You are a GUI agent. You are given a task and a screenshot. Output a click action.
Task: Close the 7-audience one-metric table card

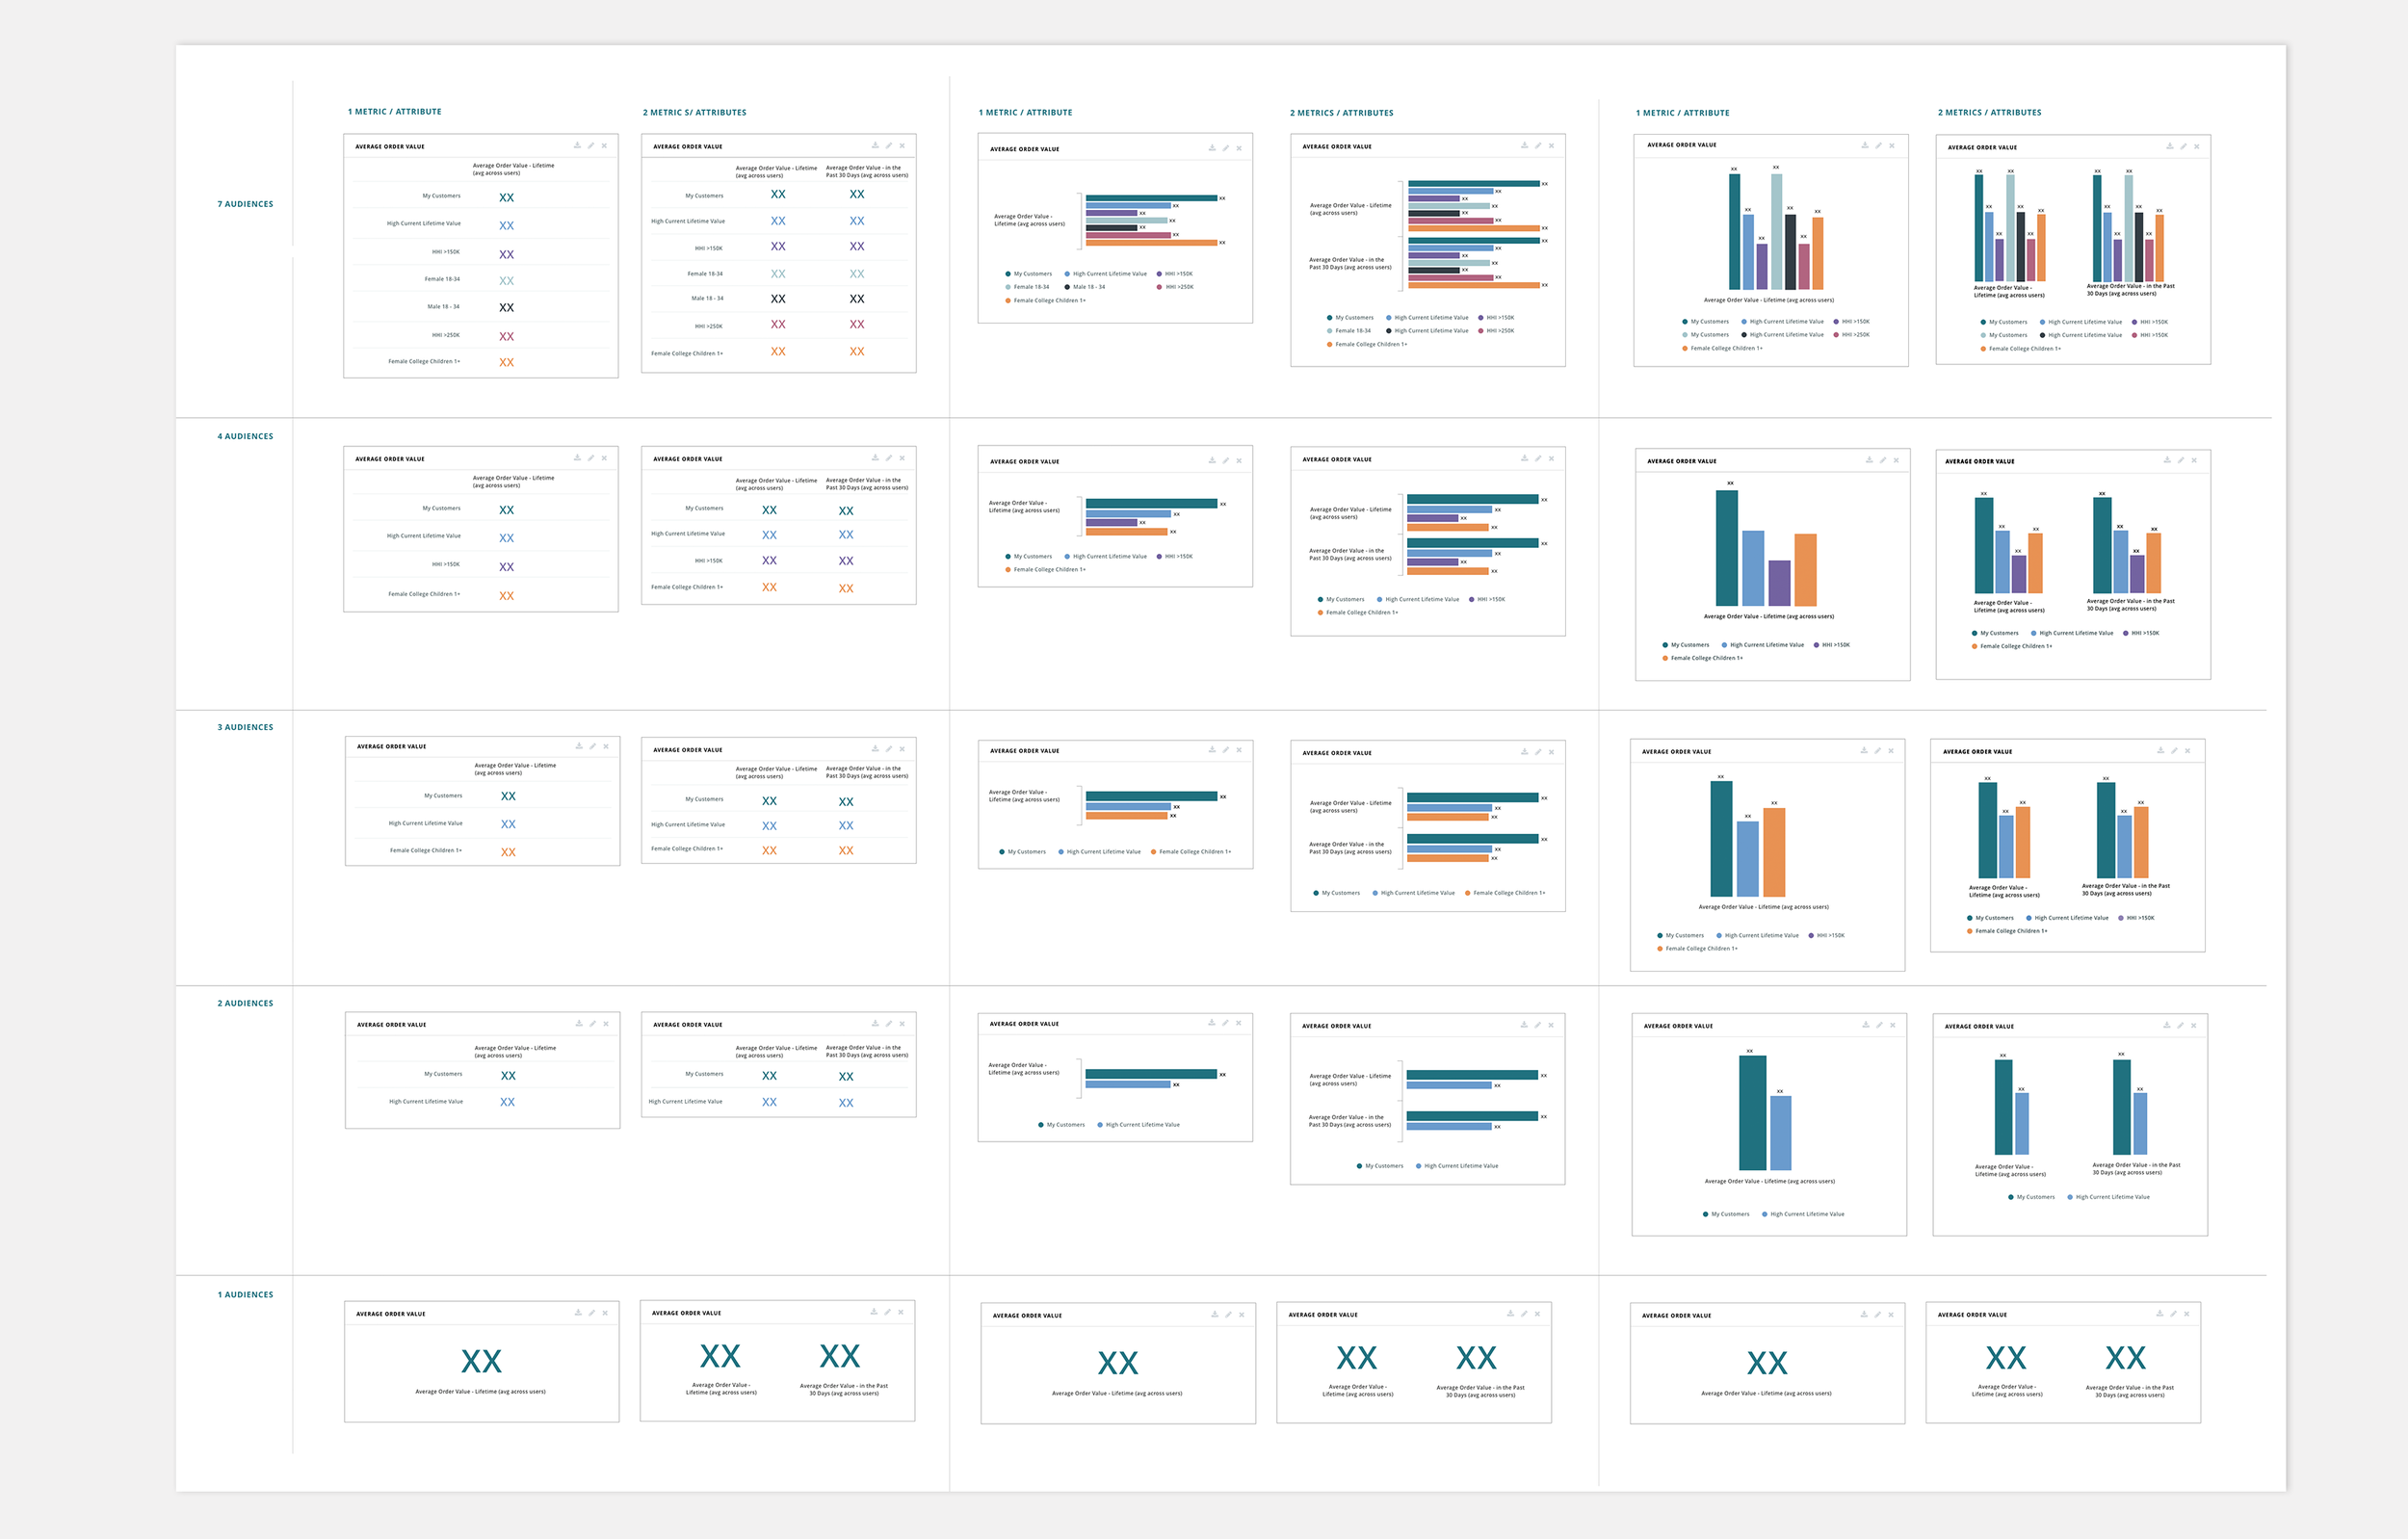604,146
